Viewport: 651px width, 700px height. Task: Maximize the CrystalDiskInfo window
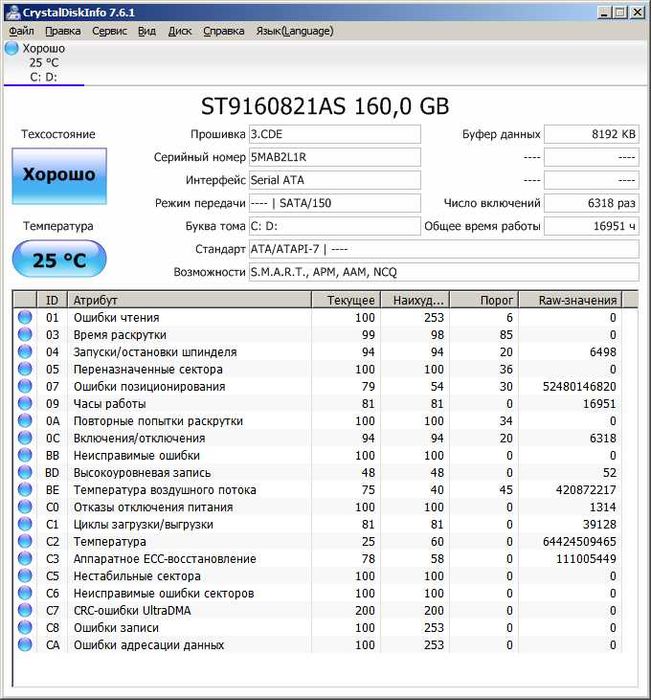620,12
